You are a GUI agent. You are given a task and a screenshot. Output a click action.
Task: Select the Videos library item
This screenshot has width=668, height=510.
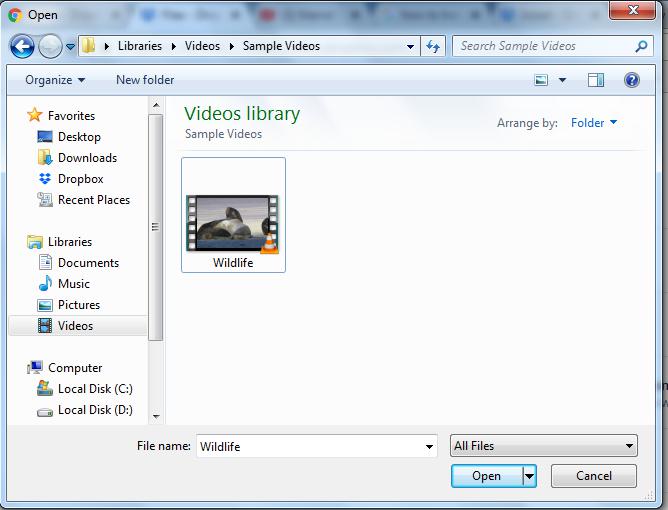[x=78, y=326]
